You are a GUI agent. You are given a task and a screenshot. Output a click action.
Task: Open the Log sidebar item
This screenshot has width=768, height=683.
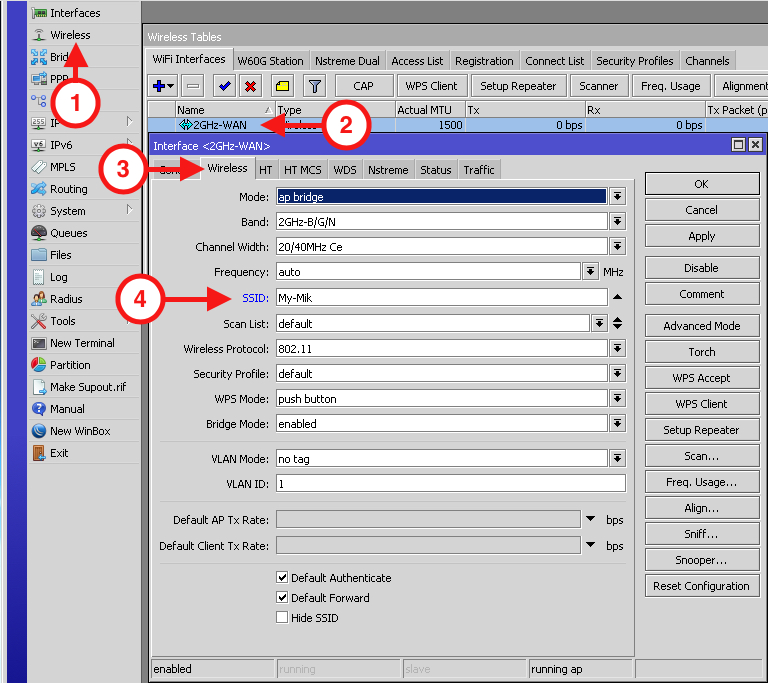click(84, 277)
